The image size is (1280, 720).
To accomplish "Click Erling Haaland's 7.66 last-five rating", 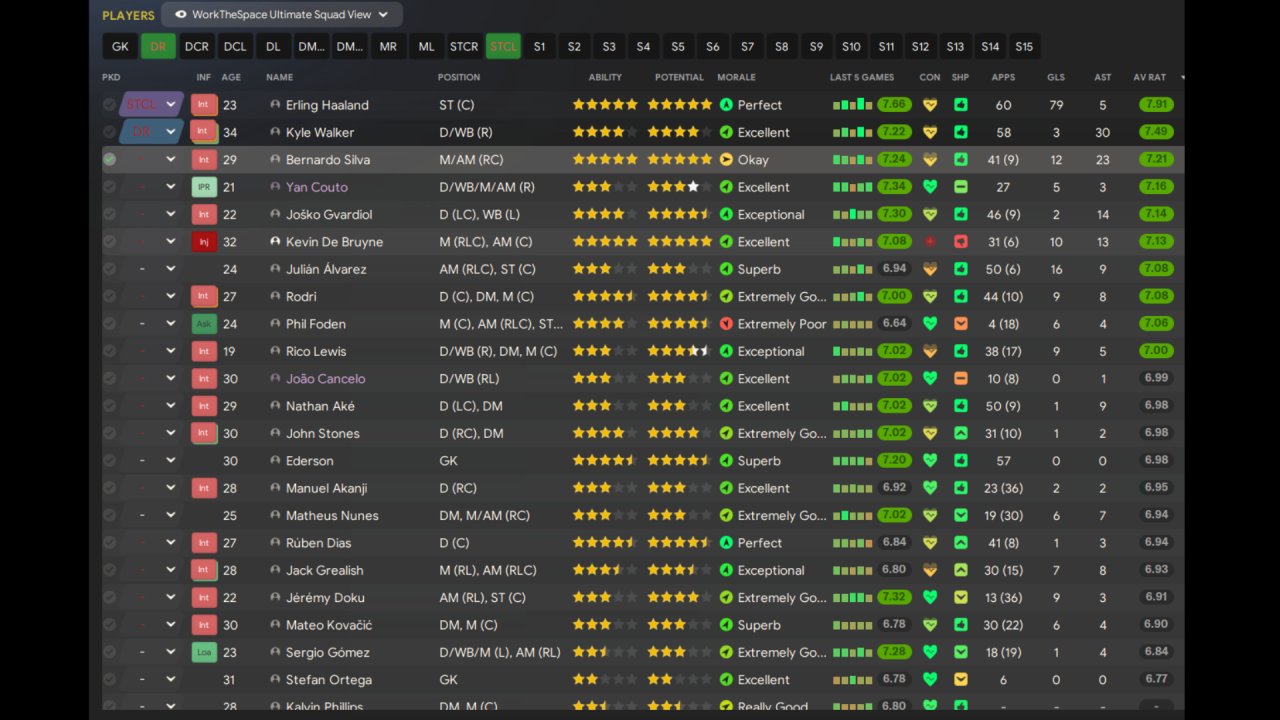I will click(894, 105).
